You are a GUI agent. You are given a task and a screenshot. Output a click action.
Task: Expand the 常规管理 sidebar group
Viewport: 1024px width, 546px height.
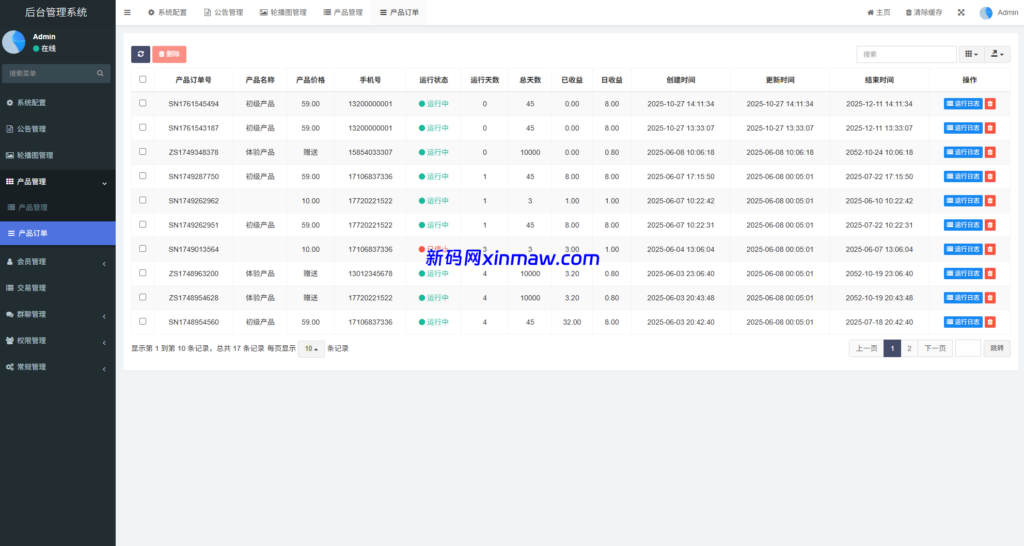(57, 367)
